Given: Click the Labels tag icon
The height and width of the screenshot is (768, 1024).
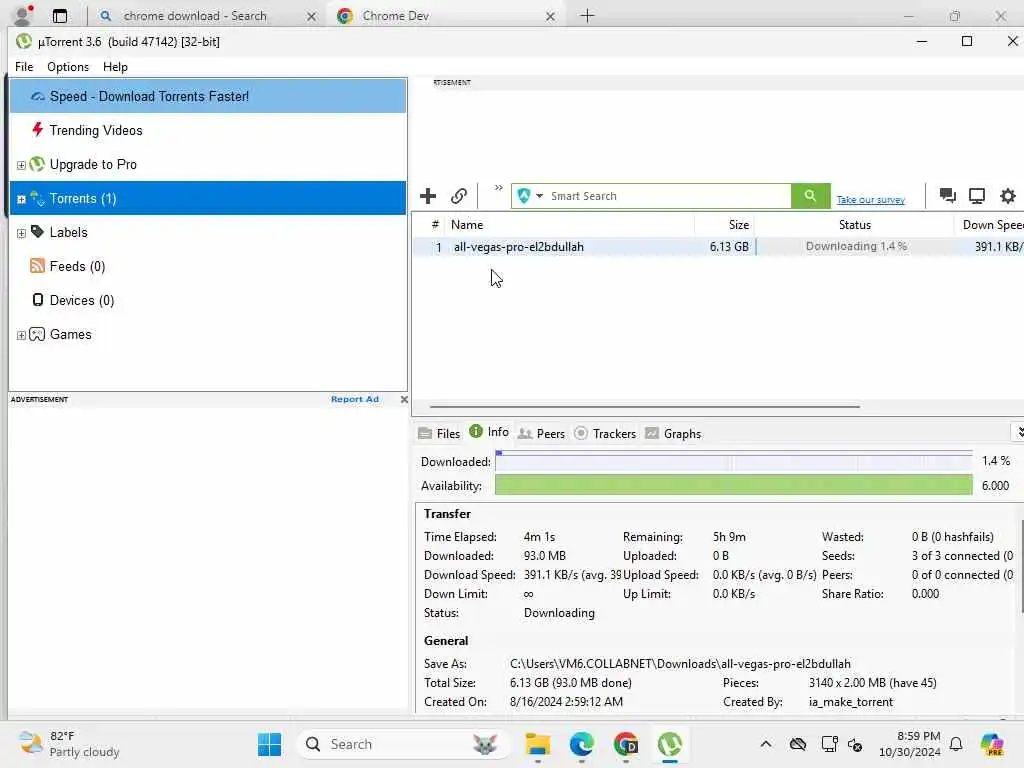Looking at the screenshot, I should coord(37,231).
